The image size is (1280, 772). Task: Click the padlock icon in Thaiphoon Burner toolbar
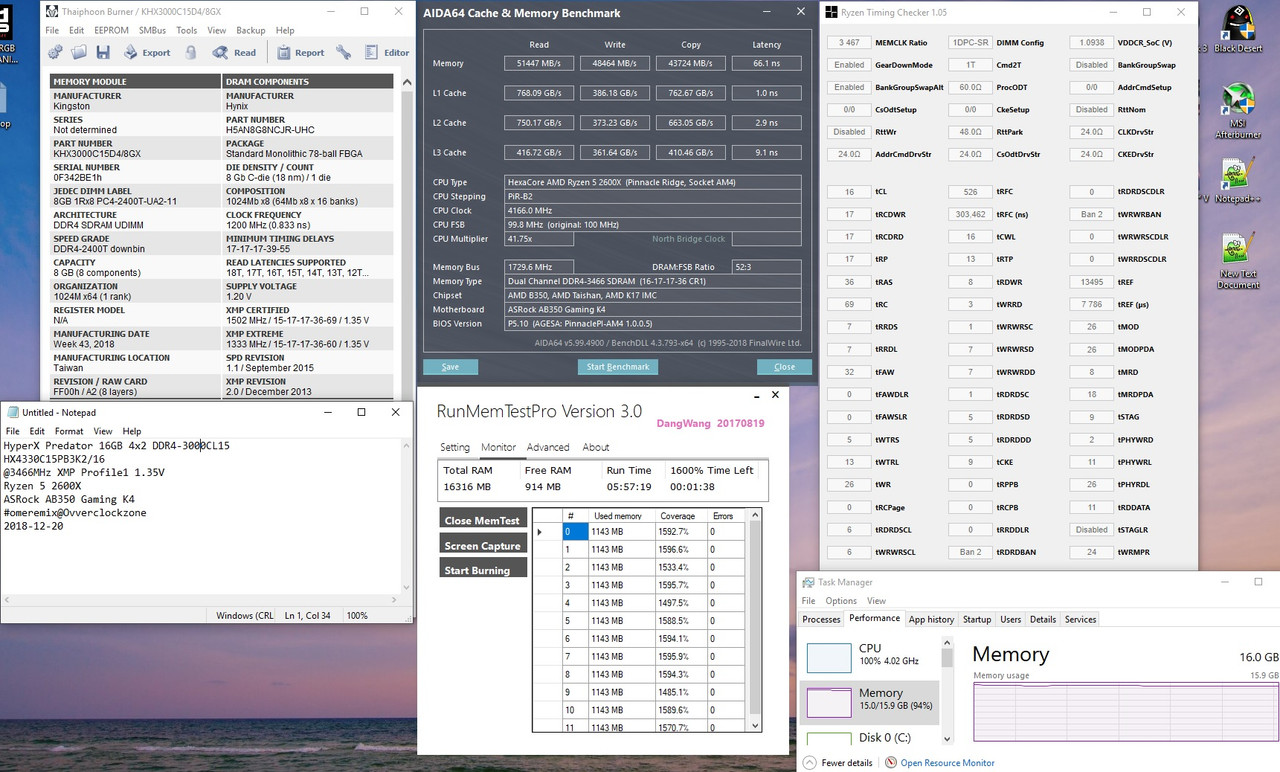tap(191, 52)
